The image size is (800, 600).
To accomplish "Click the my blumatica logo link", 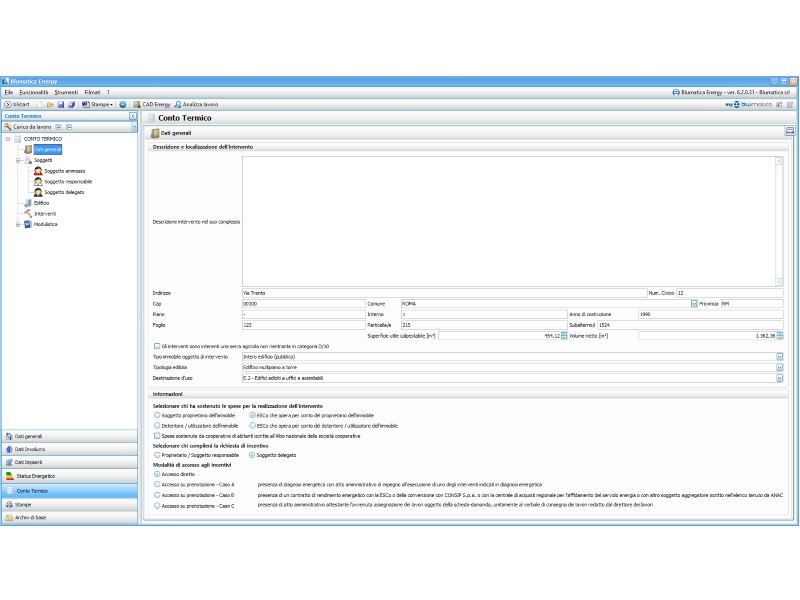I will click(x=748, y=105).
